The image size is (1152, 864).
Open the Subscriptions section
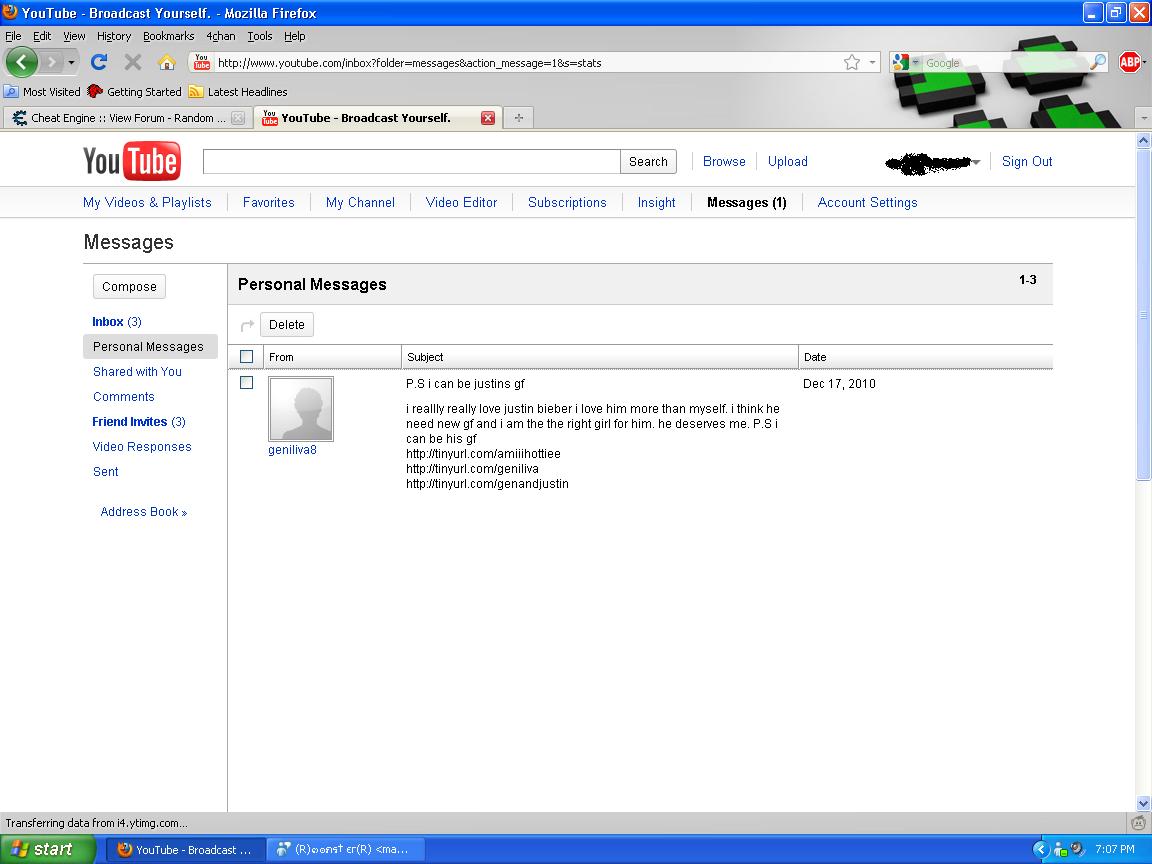567,203
